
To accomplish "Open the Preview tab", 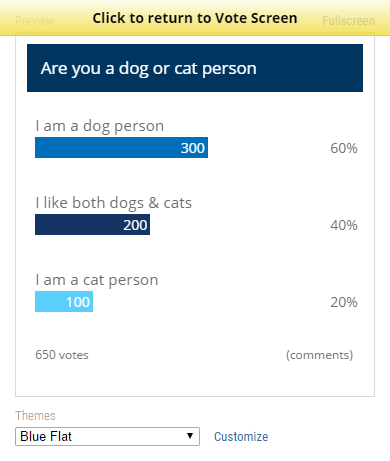I will point(35,21).
